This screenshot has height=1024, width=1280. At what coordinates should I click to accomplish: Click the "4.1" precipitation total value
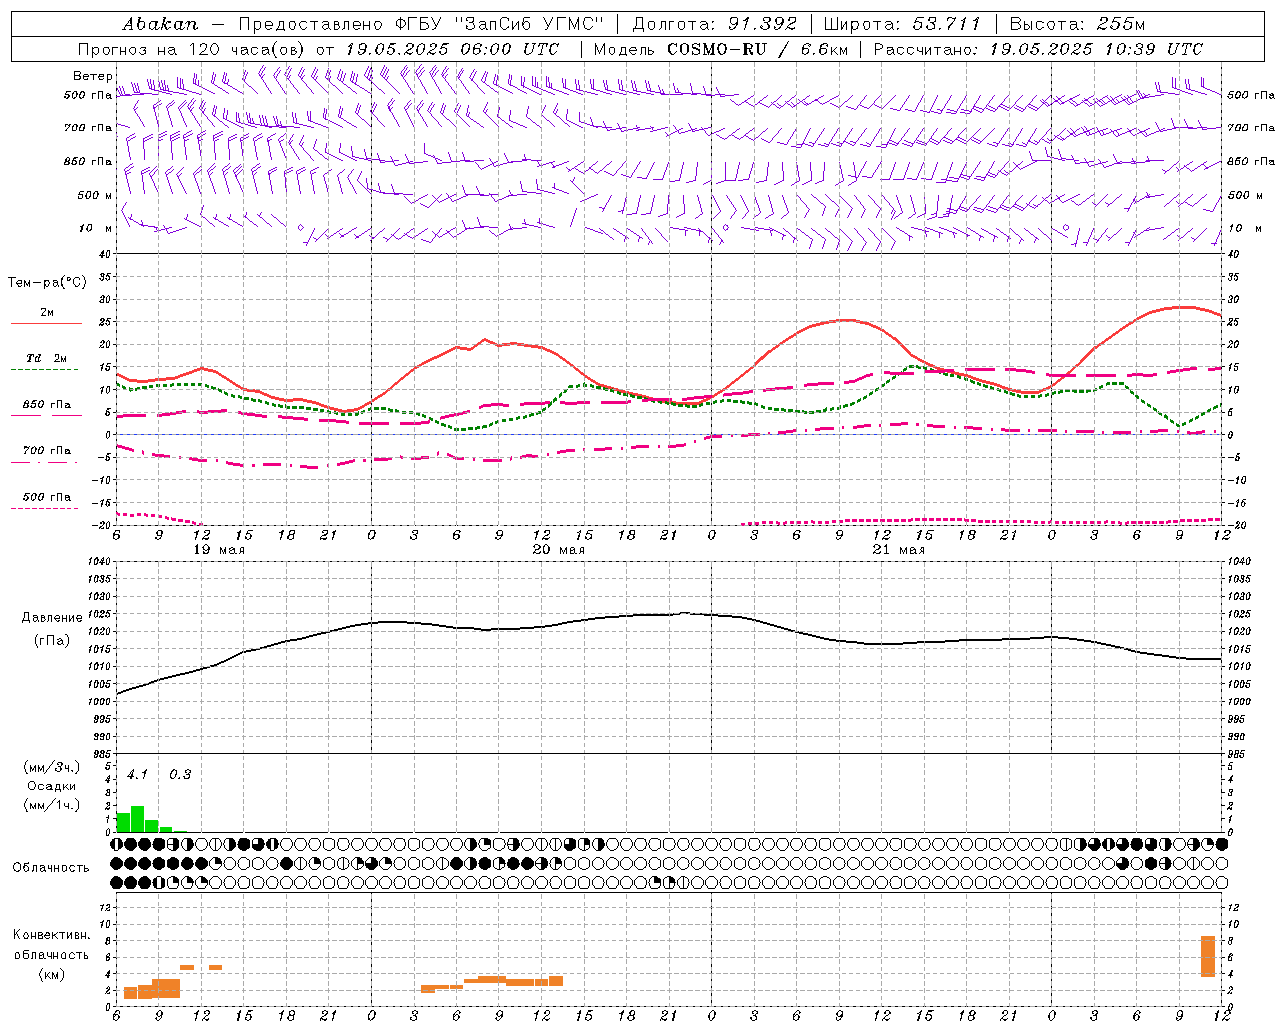(x=137, y=775)
